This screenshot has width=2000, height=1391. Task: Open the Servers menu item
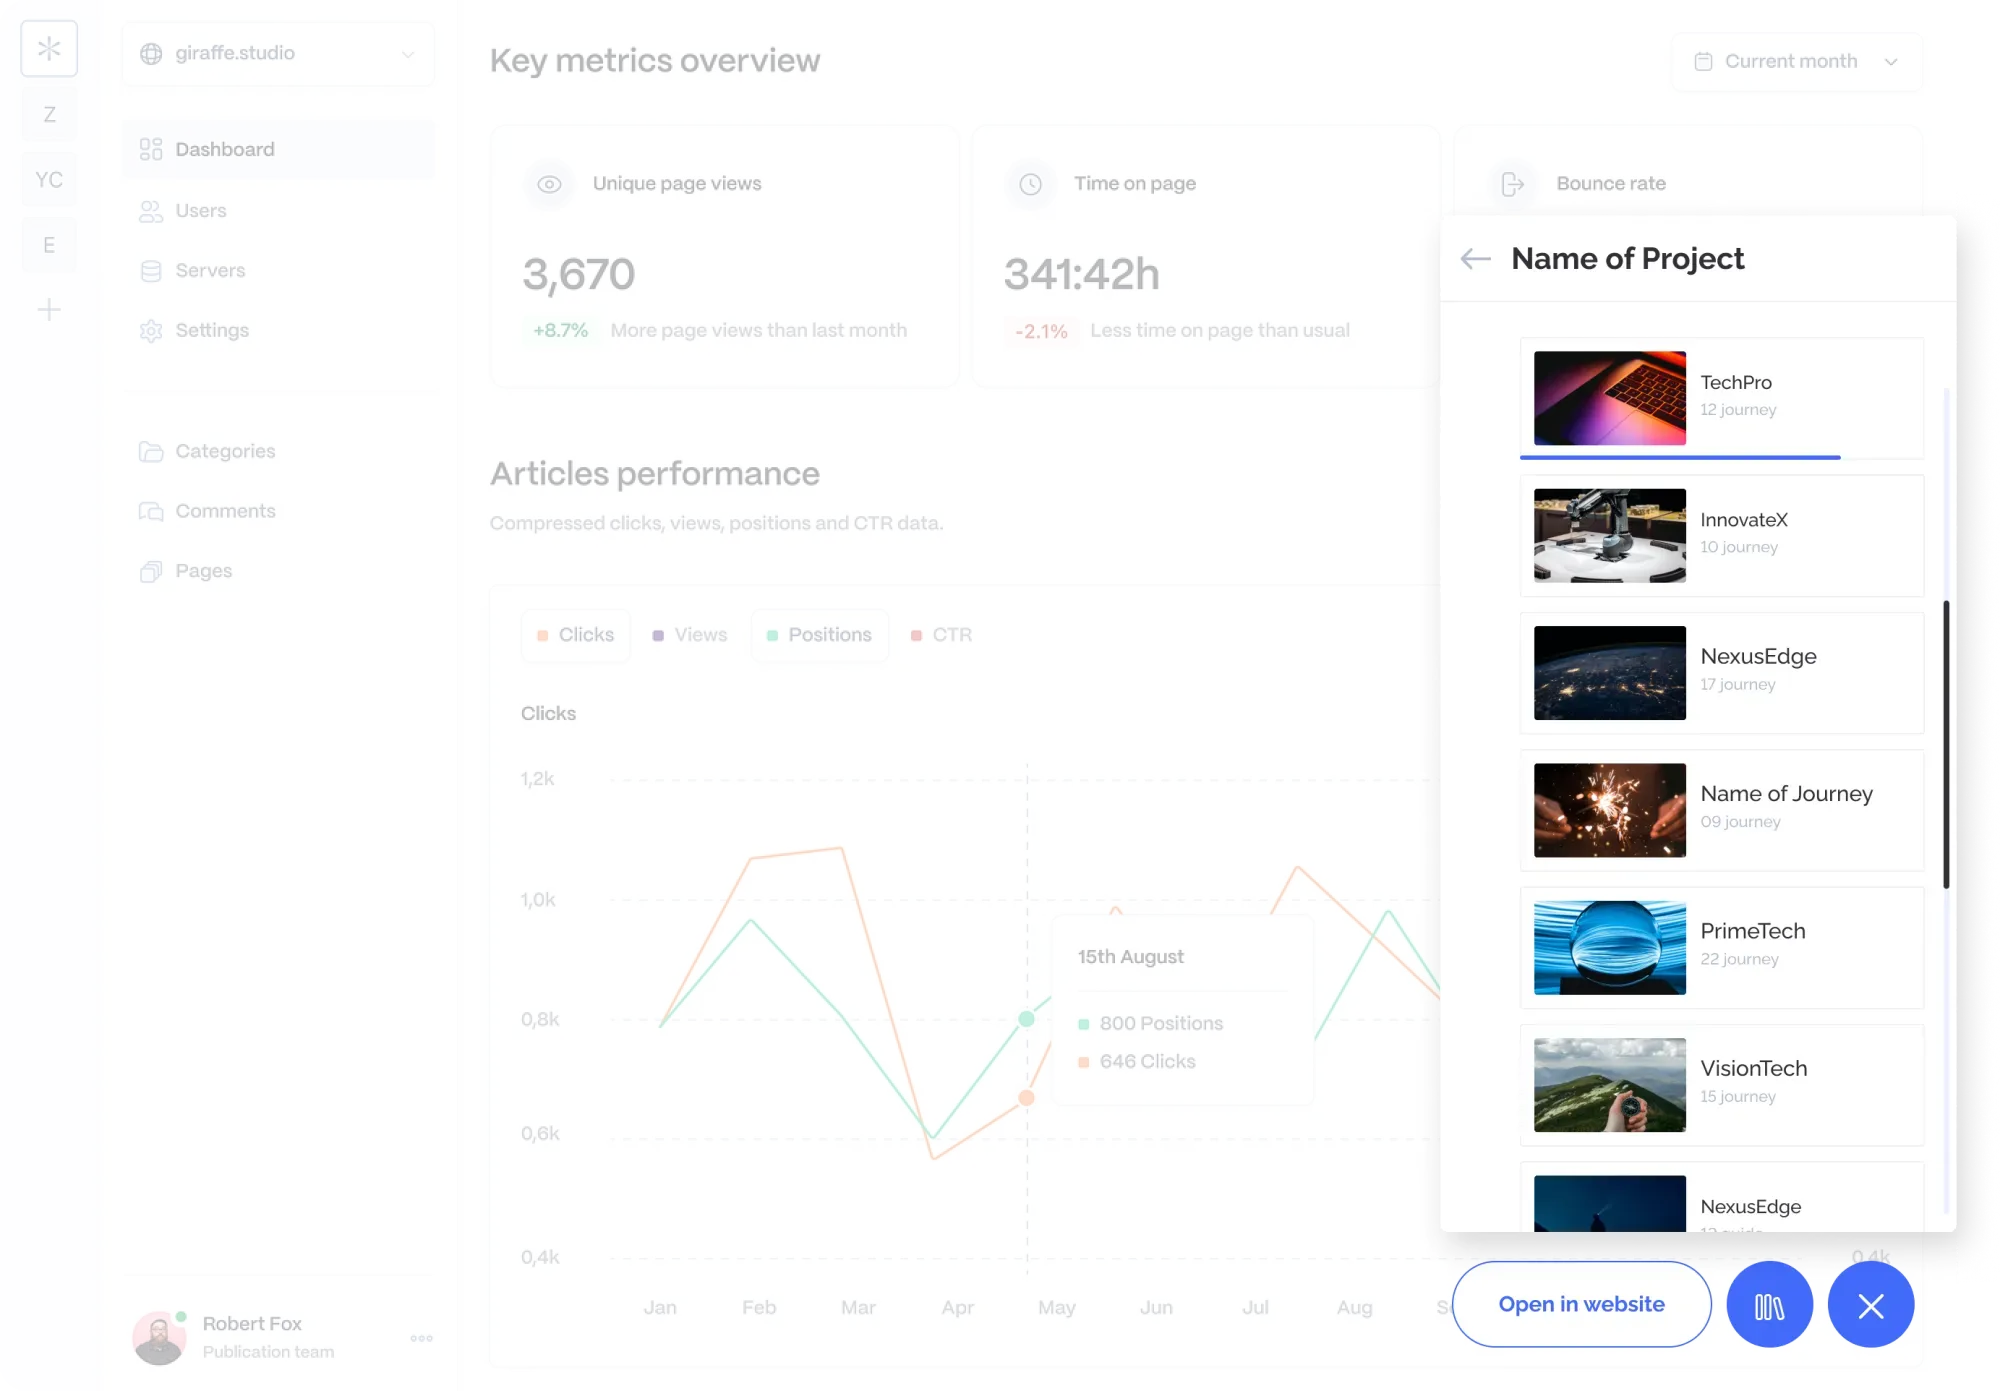click(x=210, y=271)
